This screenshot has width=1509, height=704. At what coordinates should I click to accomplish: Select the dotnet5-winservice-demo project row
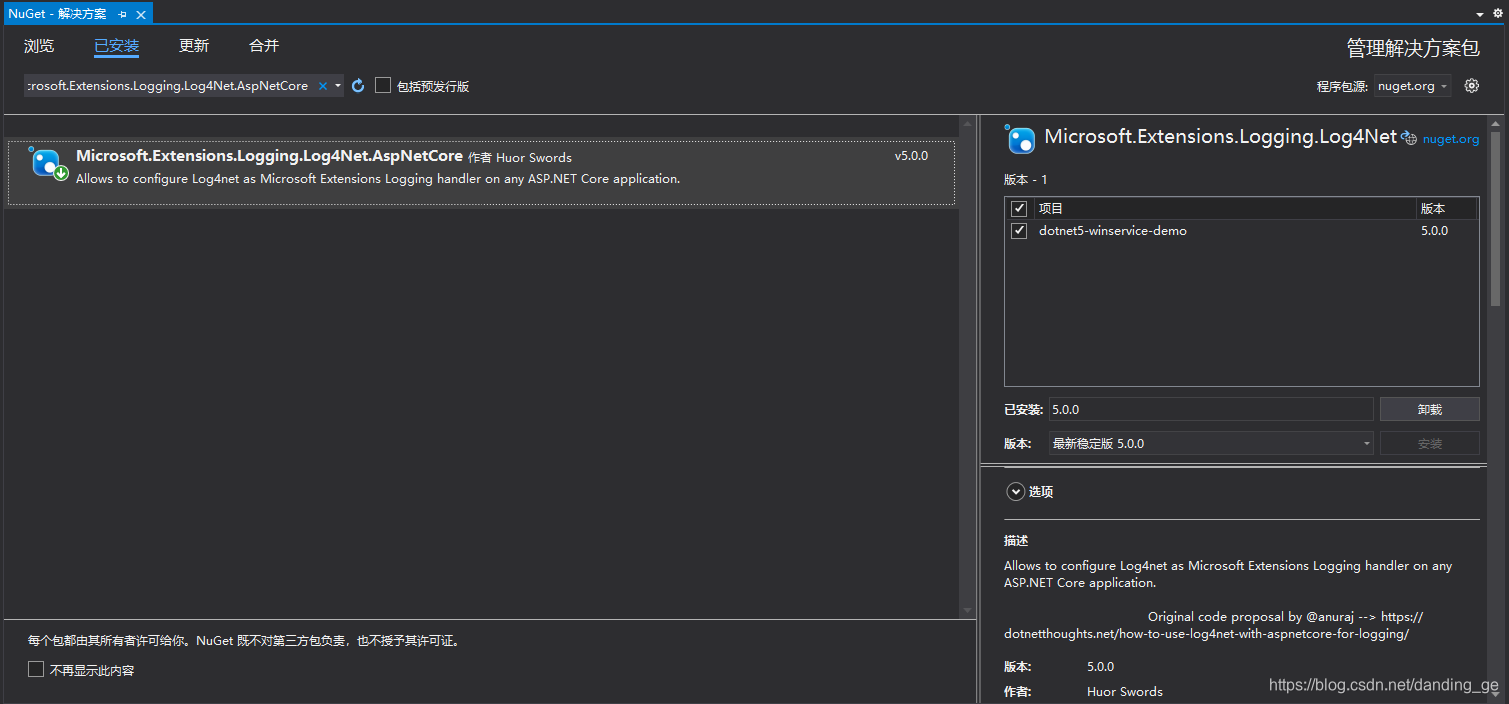pyautogui.click(x=1241, y=231)
